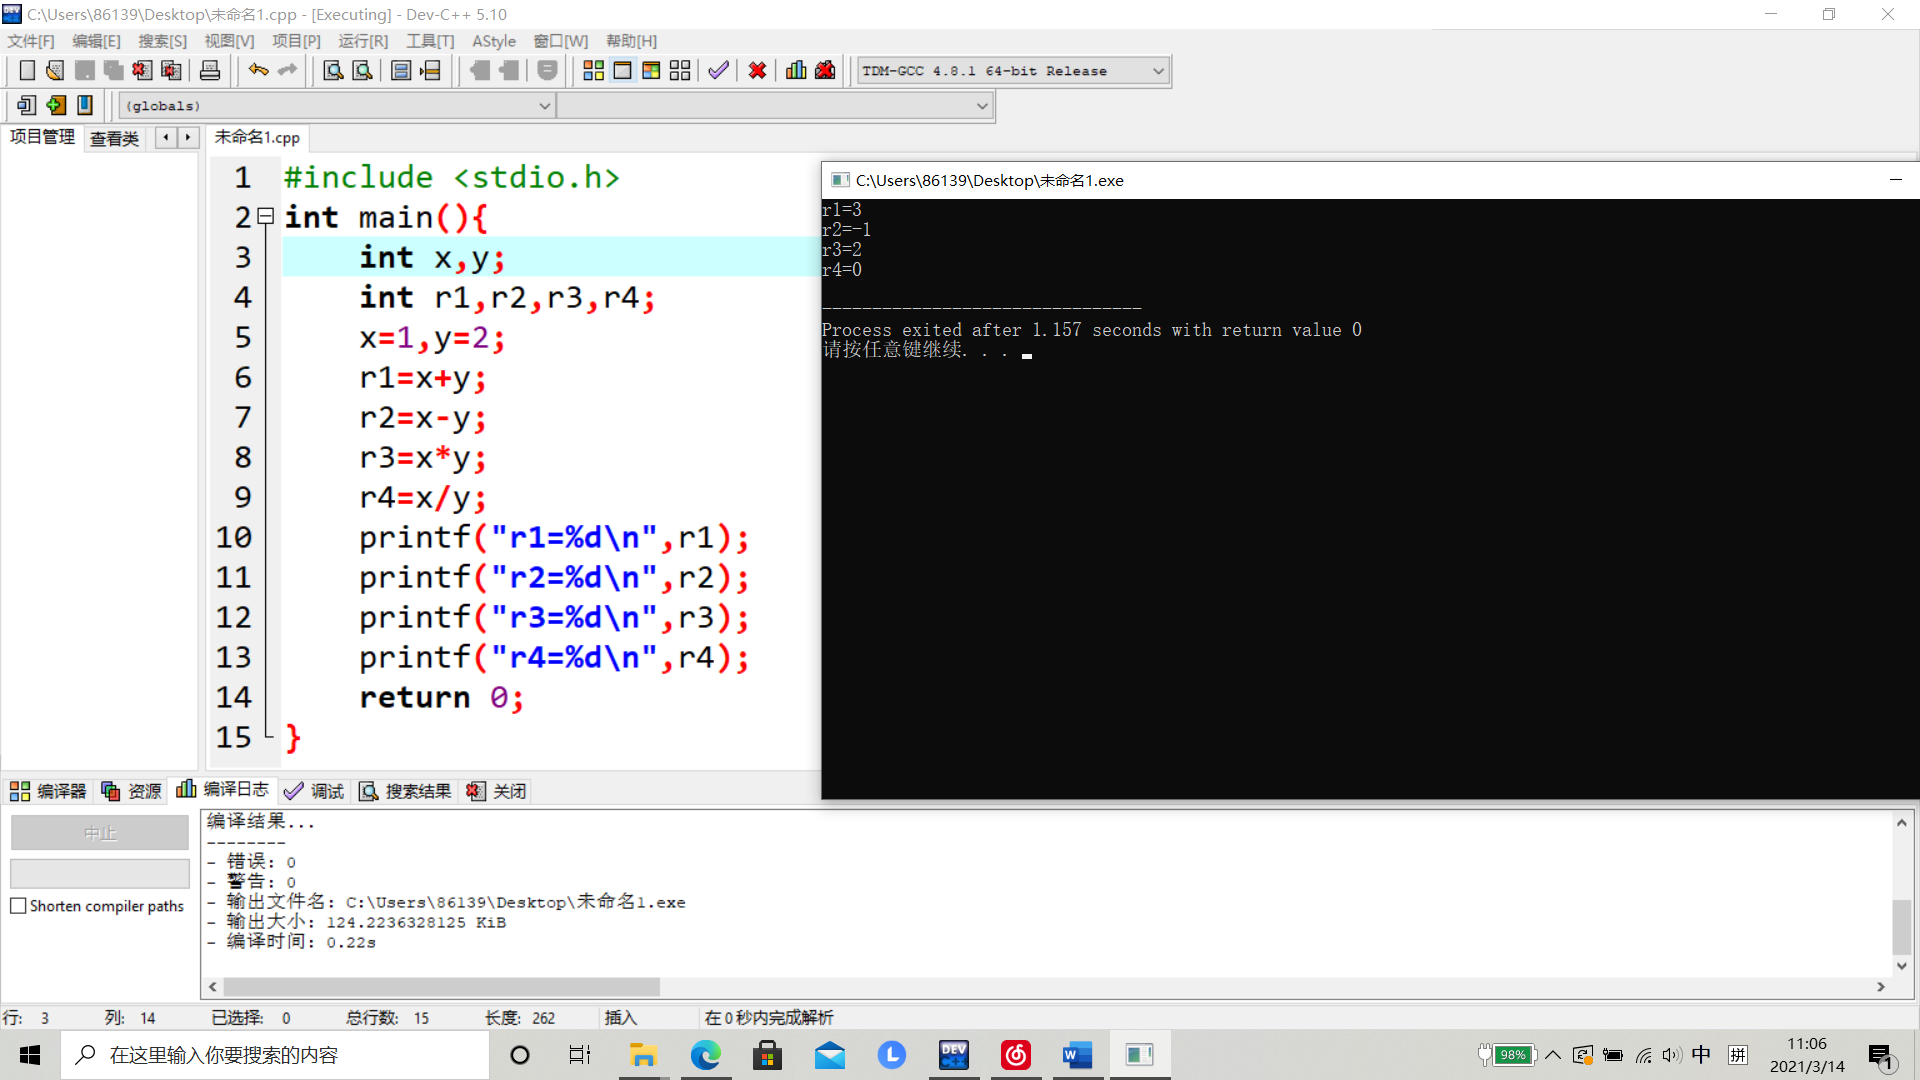Click the Find magnifier icon
This screenshot has height=1080, width=1920.
333,71
